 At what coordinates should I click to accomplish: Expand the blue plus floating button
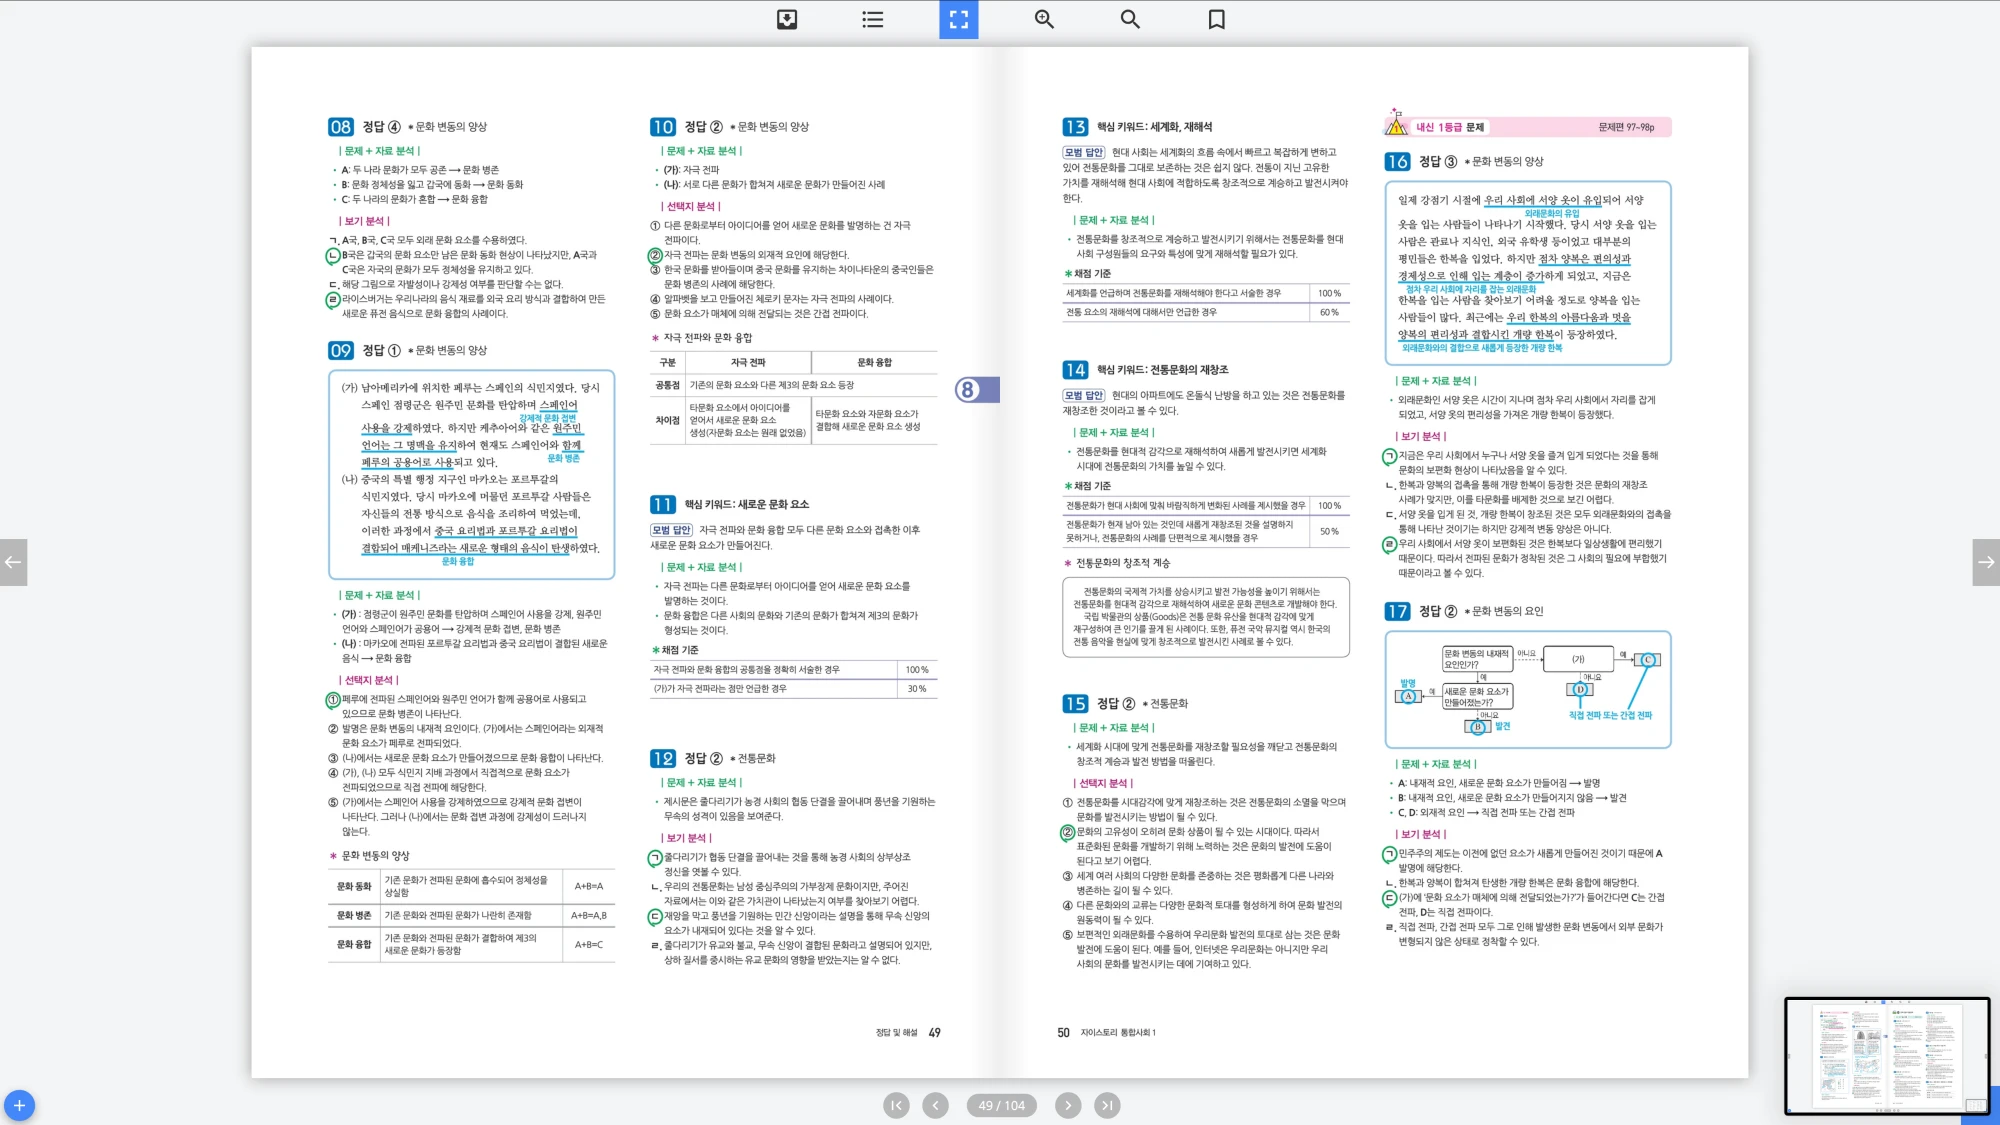tap(19, 1105)
